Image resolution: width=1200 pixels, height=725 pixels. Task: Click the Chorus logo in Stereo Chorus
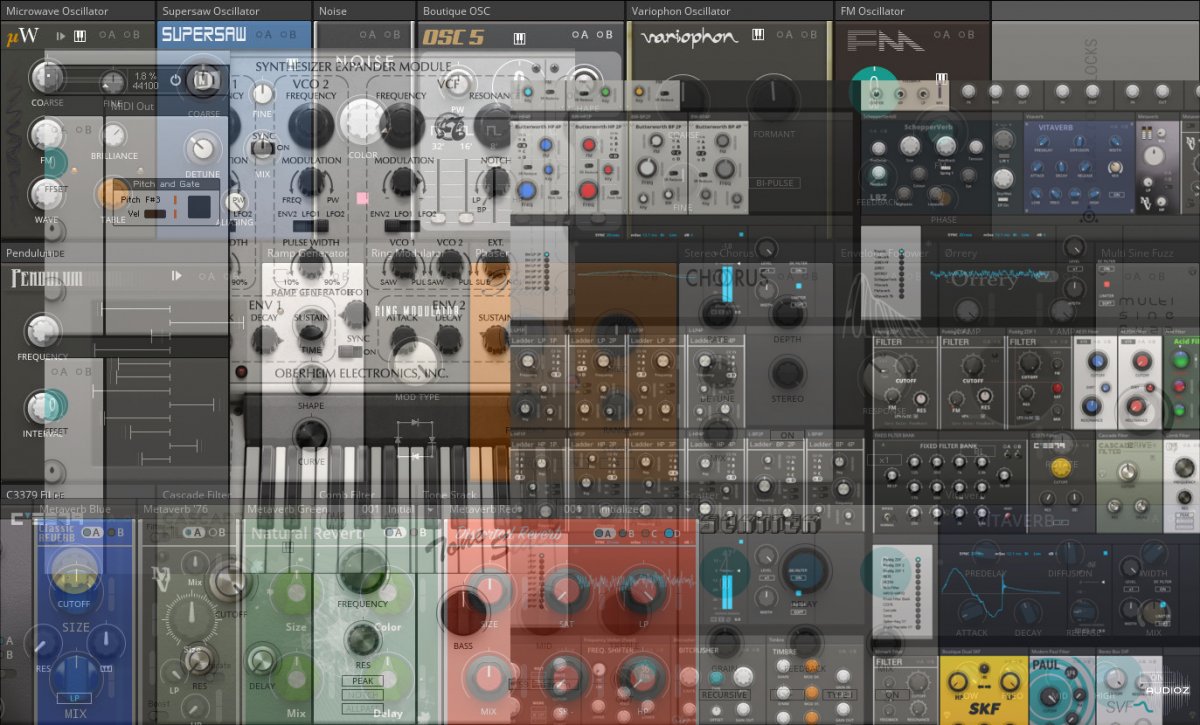point(727,277)
